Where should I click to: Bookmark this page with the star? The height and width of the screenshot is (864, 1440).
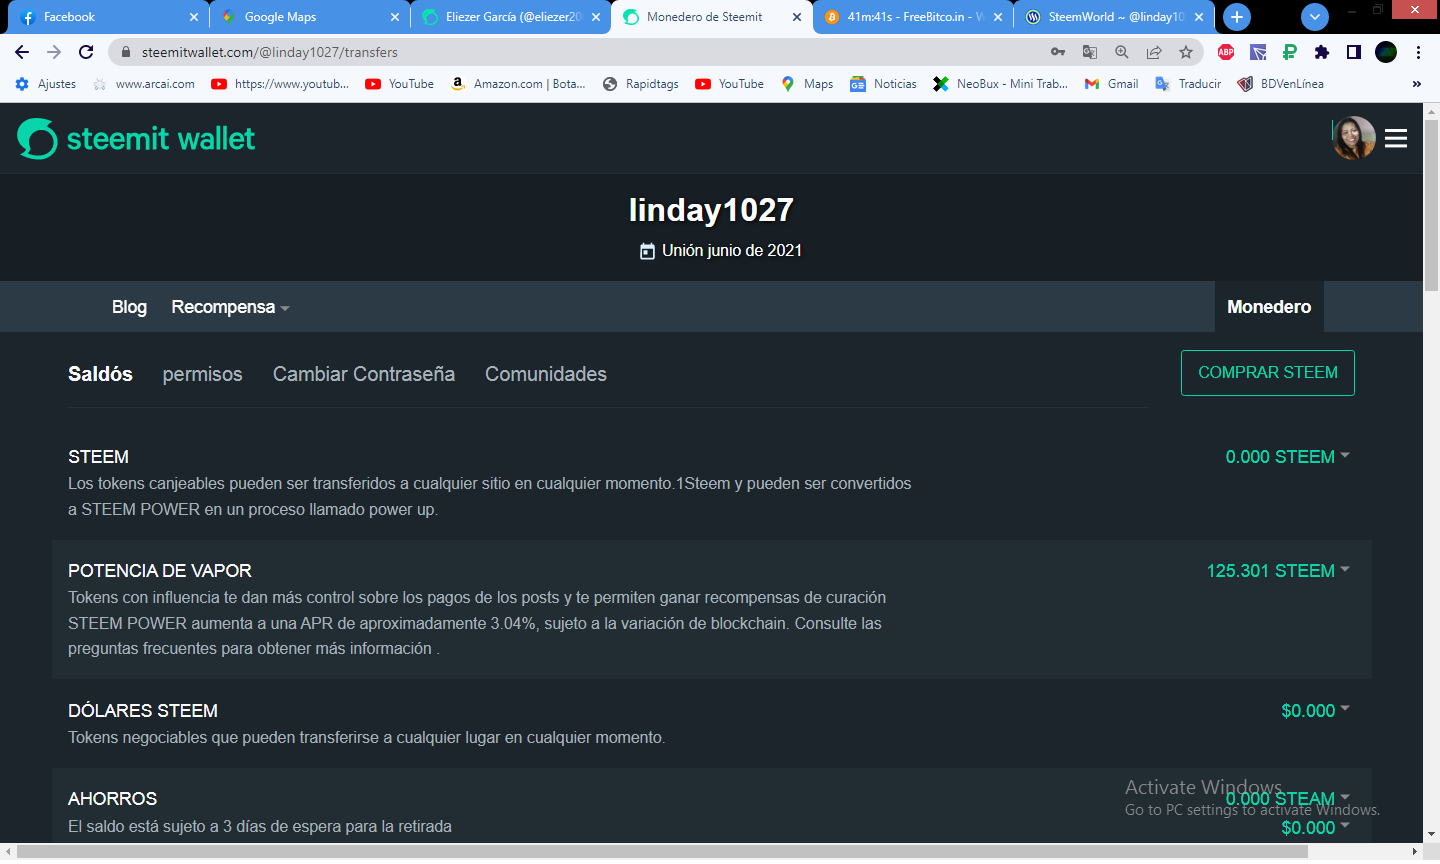[x=1186, y=52]
